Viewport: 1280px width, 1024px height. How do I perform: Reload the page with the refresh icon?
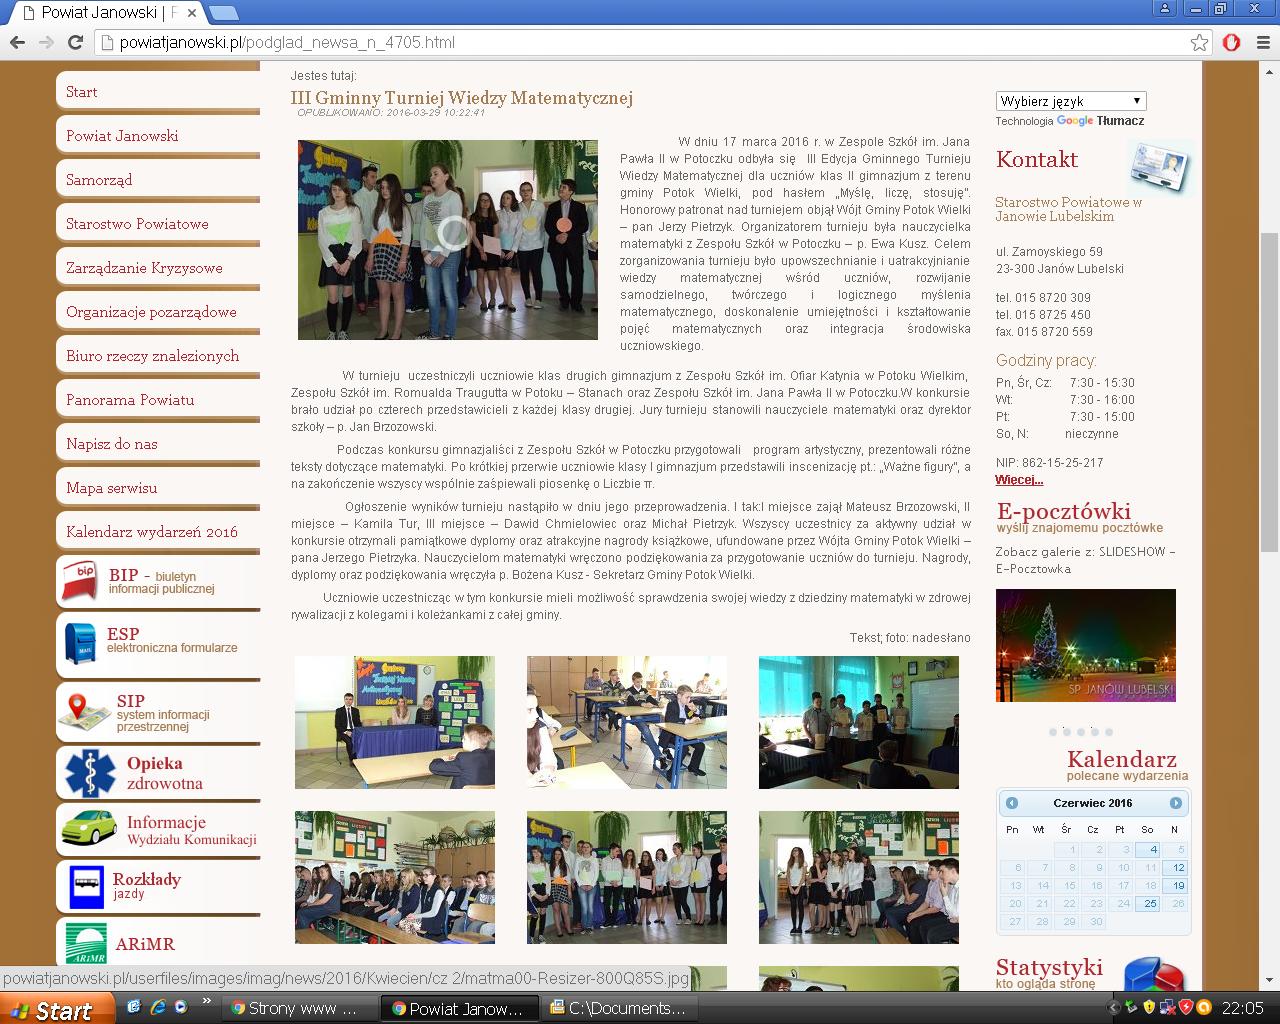click(75, 42)
